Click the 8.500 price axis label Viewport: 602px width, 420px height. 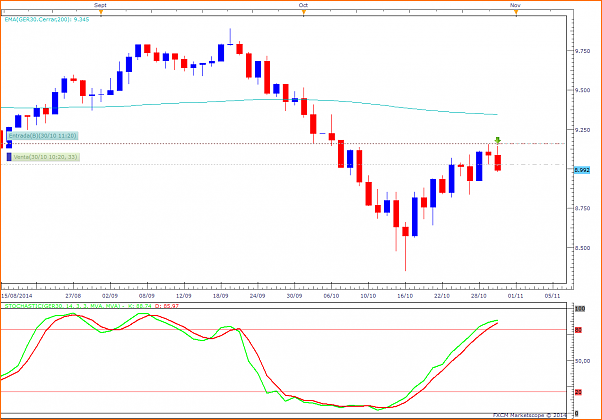coord(582,248)
